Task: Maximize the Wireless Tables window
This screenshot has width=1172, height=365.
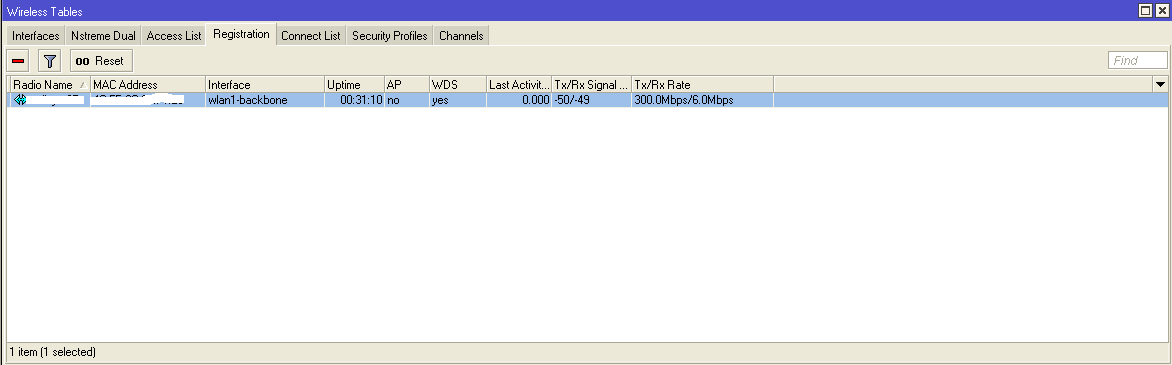Action: [1144, 10]
